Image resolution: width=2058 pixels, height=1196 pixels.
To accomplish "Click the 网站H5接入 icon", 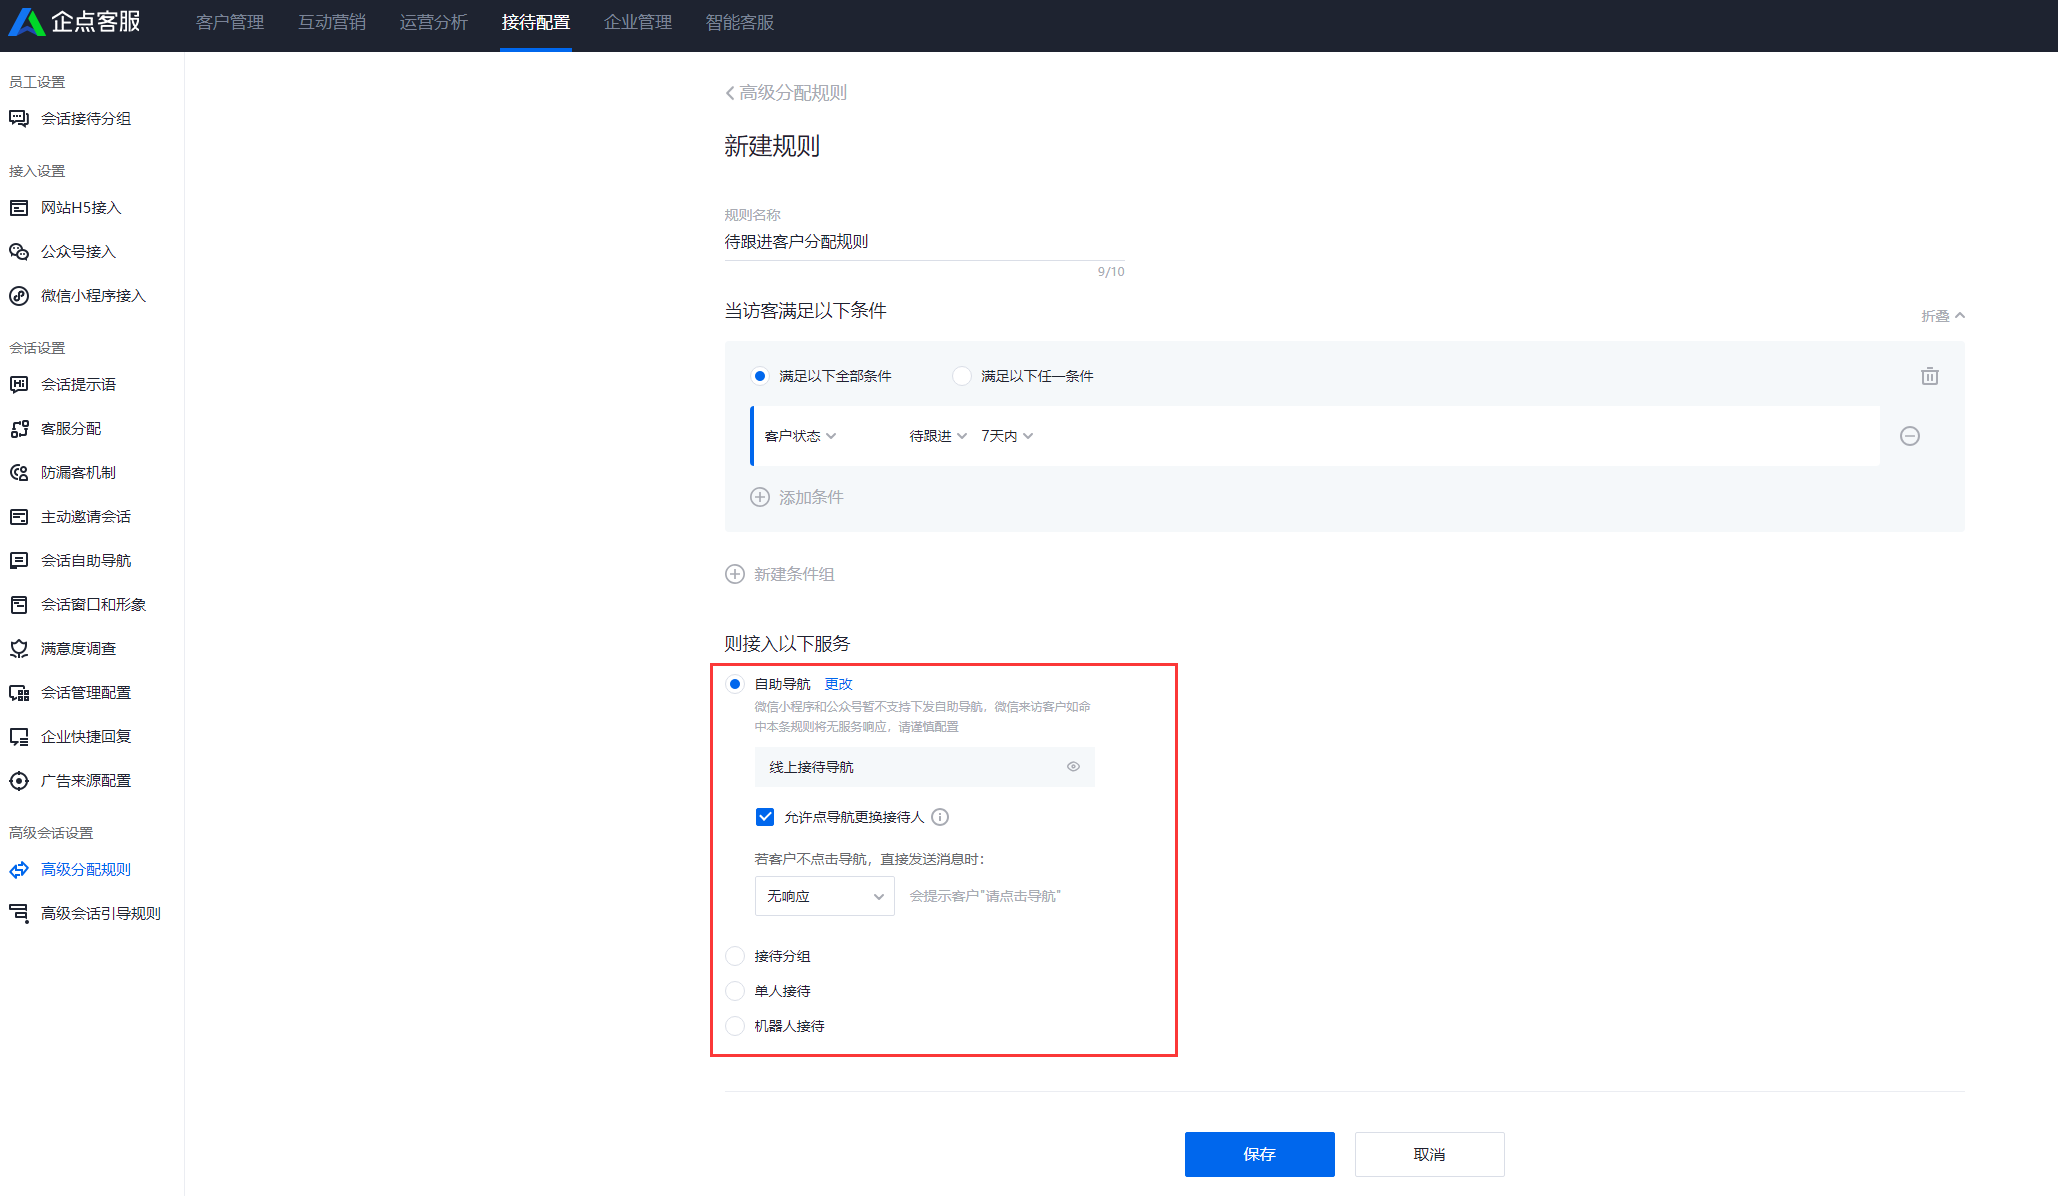I will tap(19, 208).
